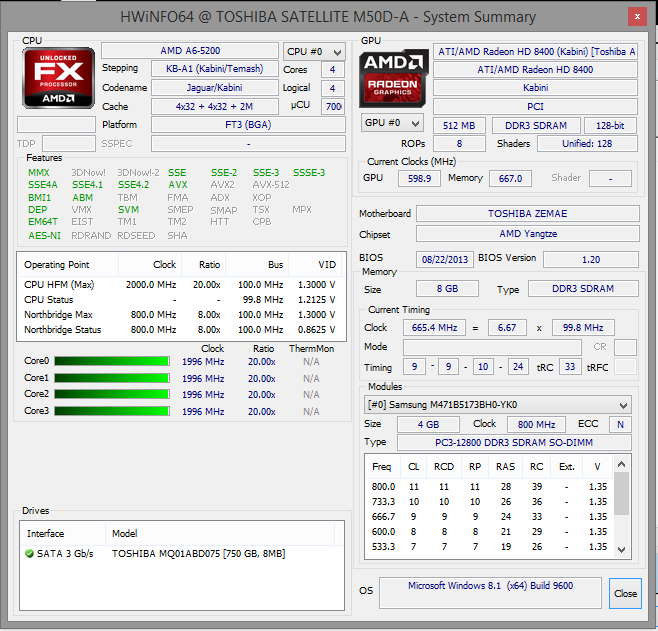658x631 pixels.
Task: Click the memory size 8 GB field
Action: coord(447,289)
